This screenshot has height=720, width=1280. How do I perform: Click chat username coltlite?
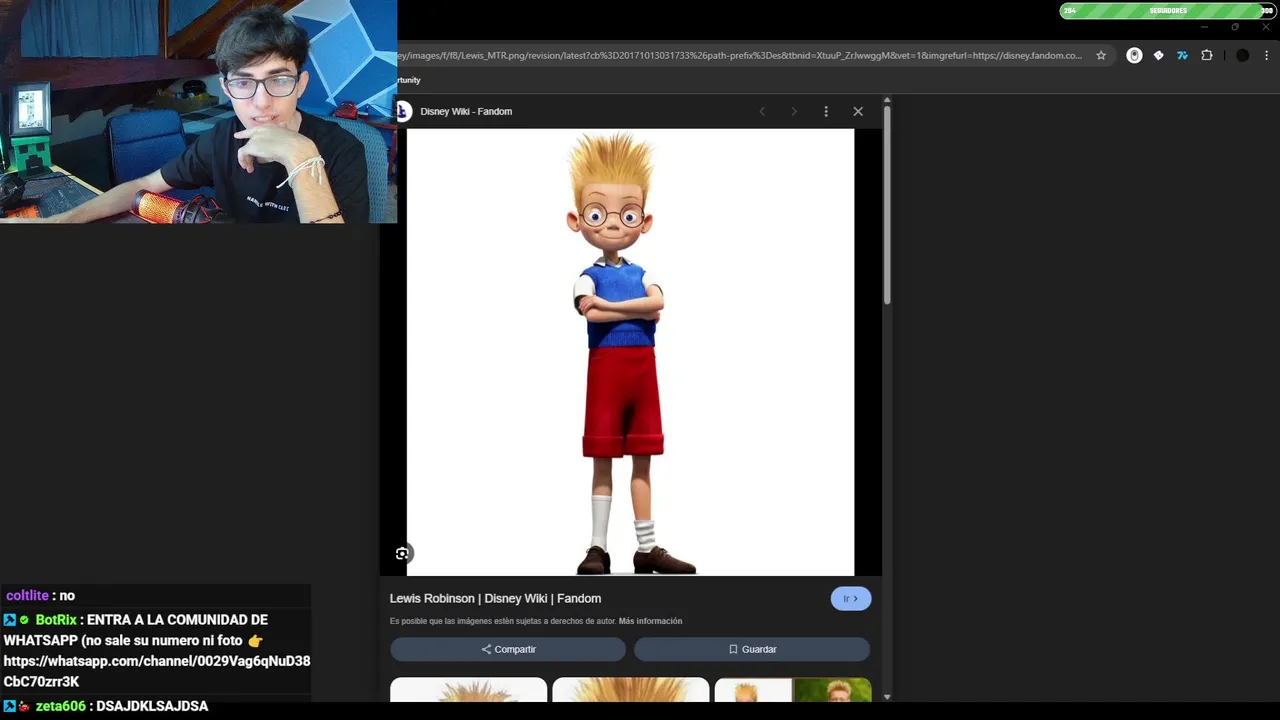(x=27, y=595)
